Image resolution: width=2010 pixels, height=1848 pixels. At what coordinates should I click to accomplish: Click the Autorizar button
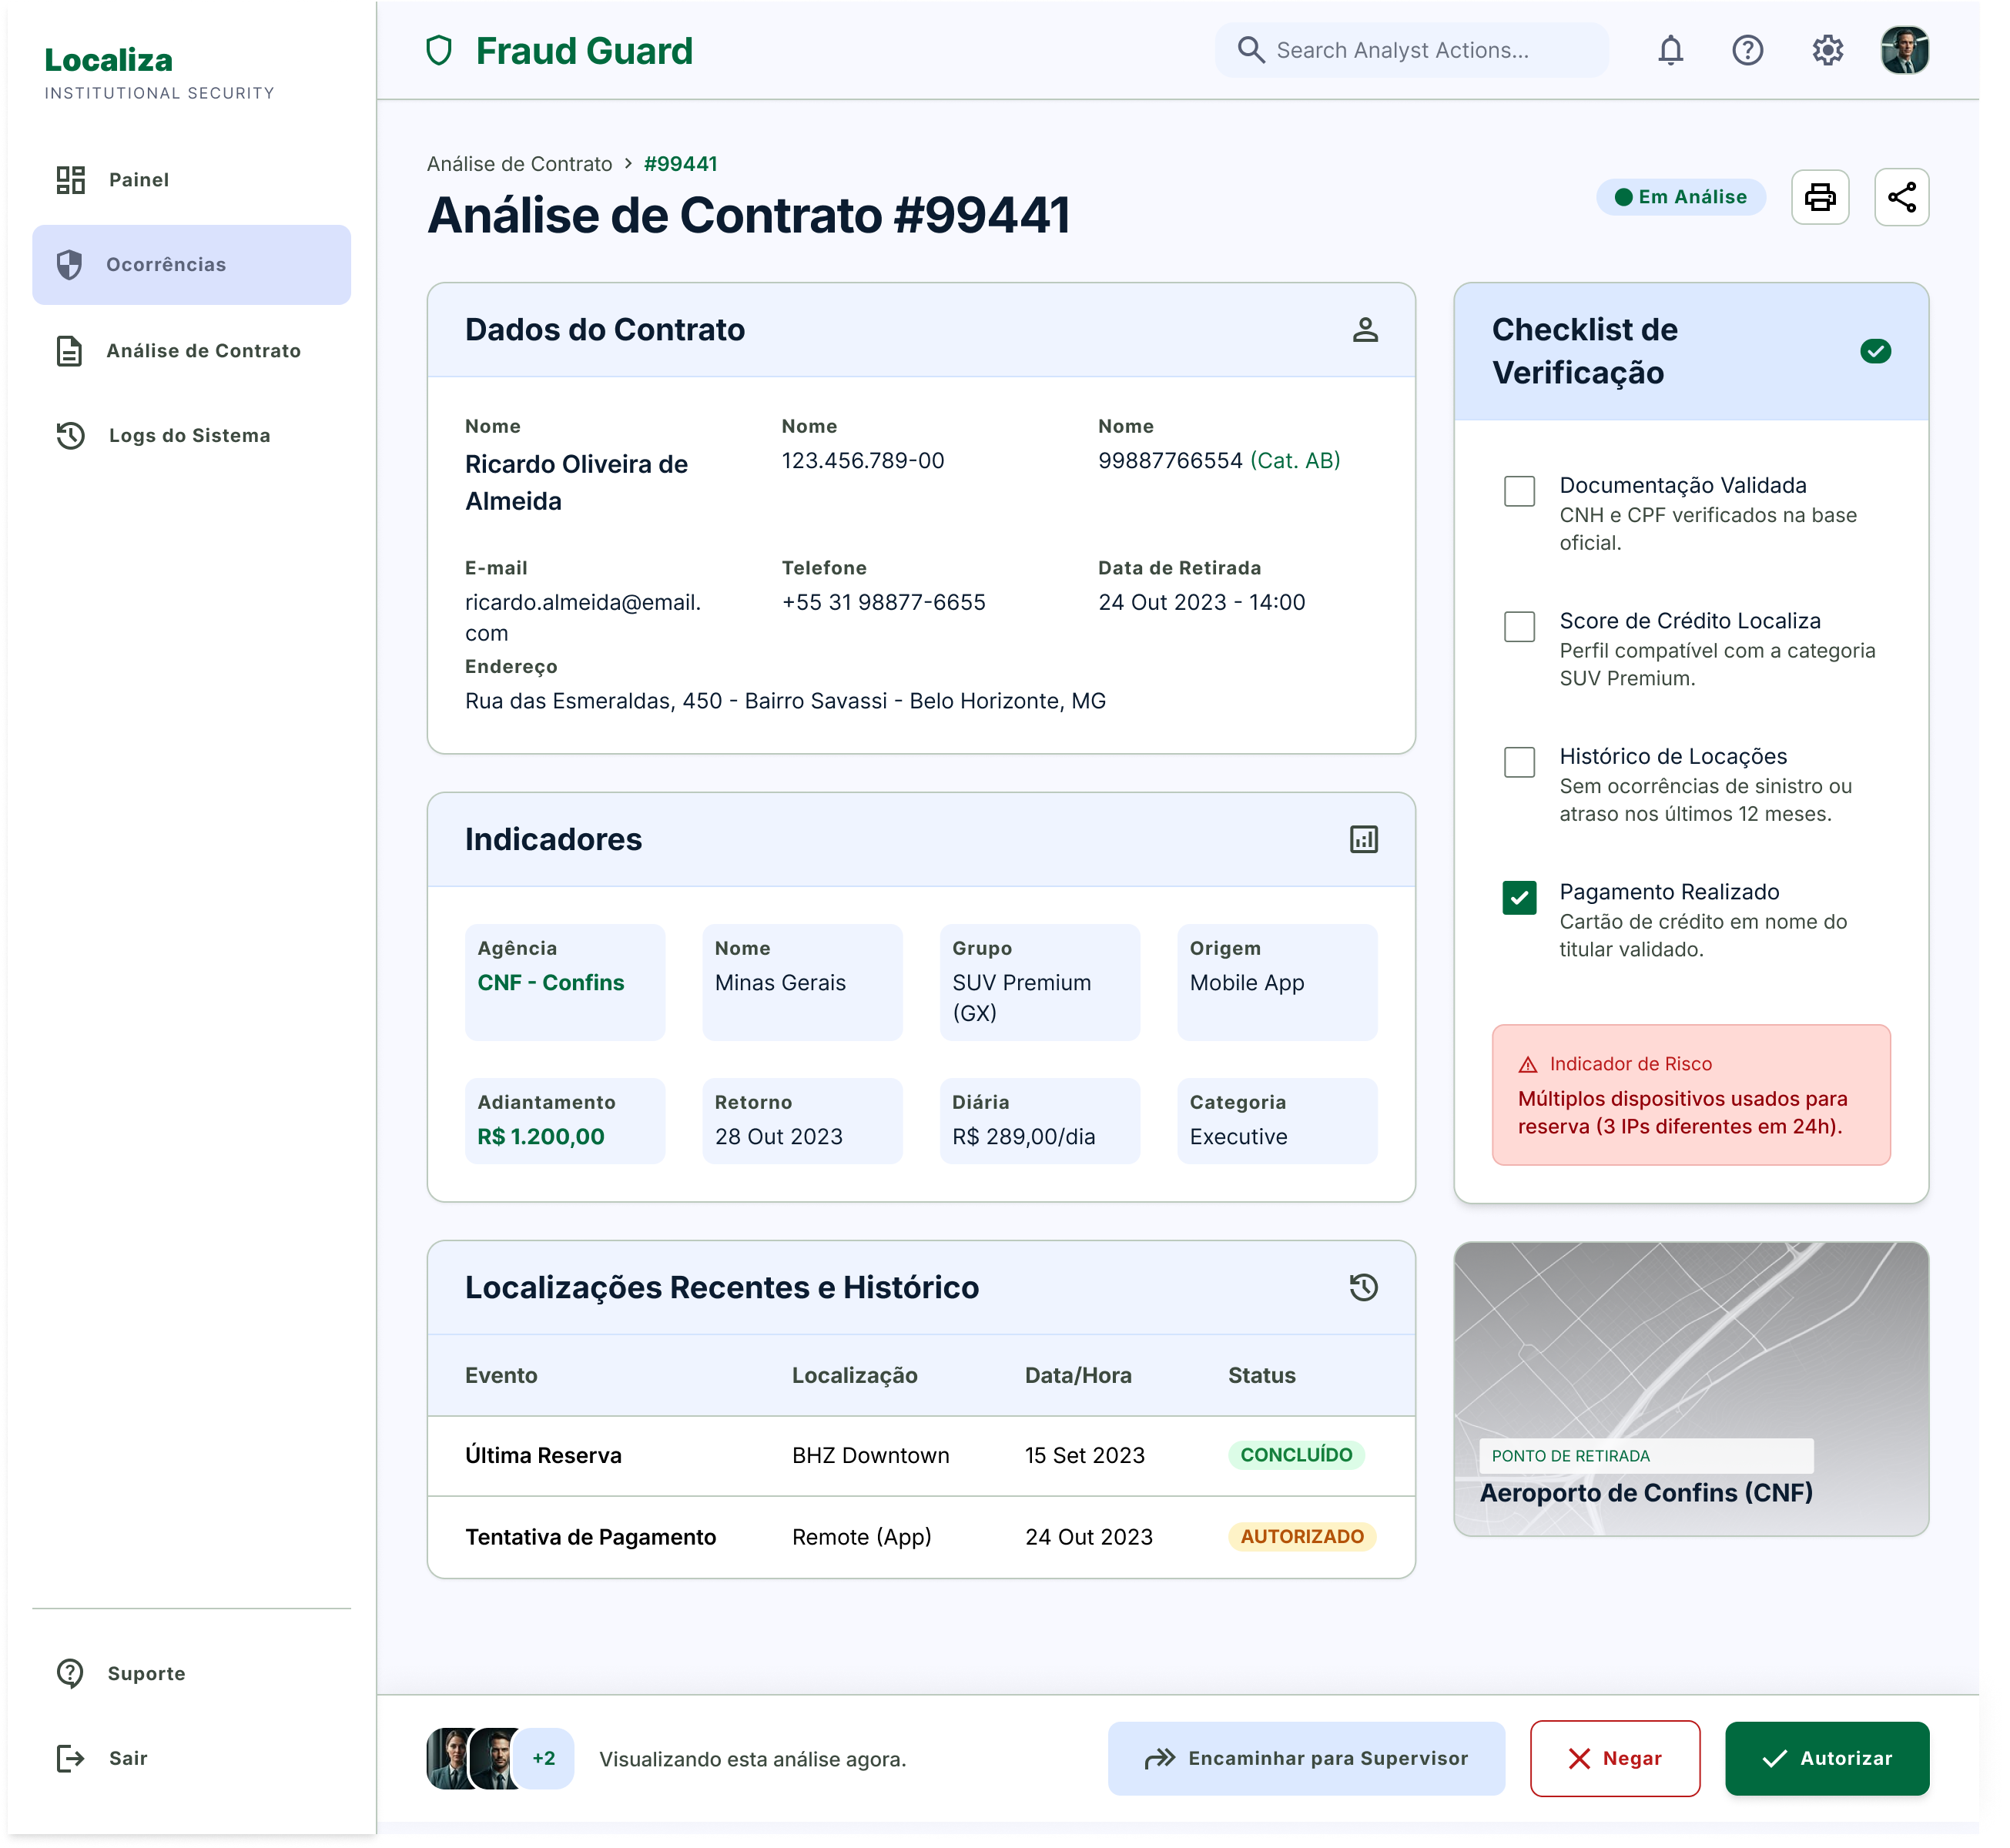pyautogui.click(x=1827, y=1758)
